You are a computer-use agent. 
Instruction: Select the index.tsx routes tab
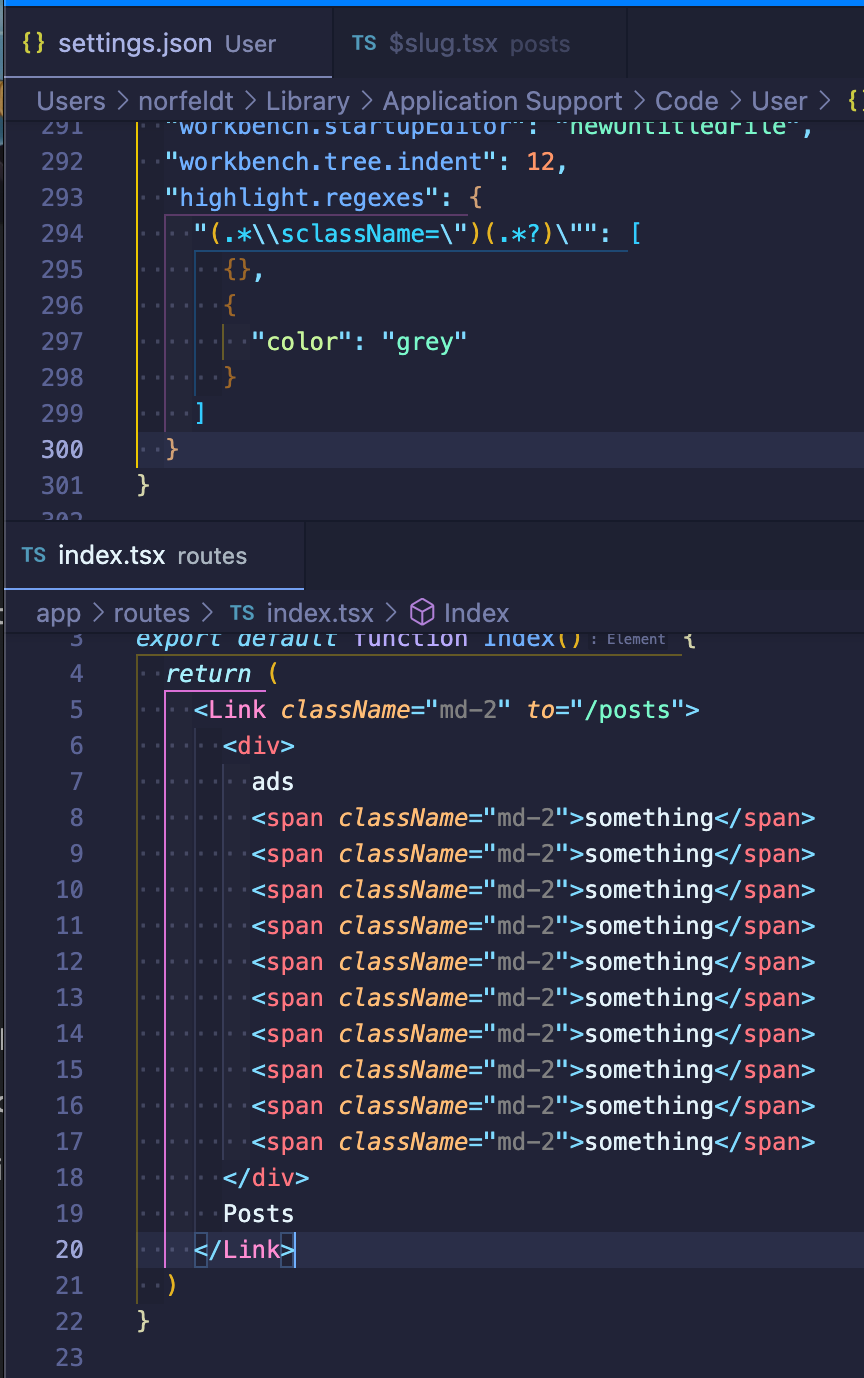click(x=153, y=555)
